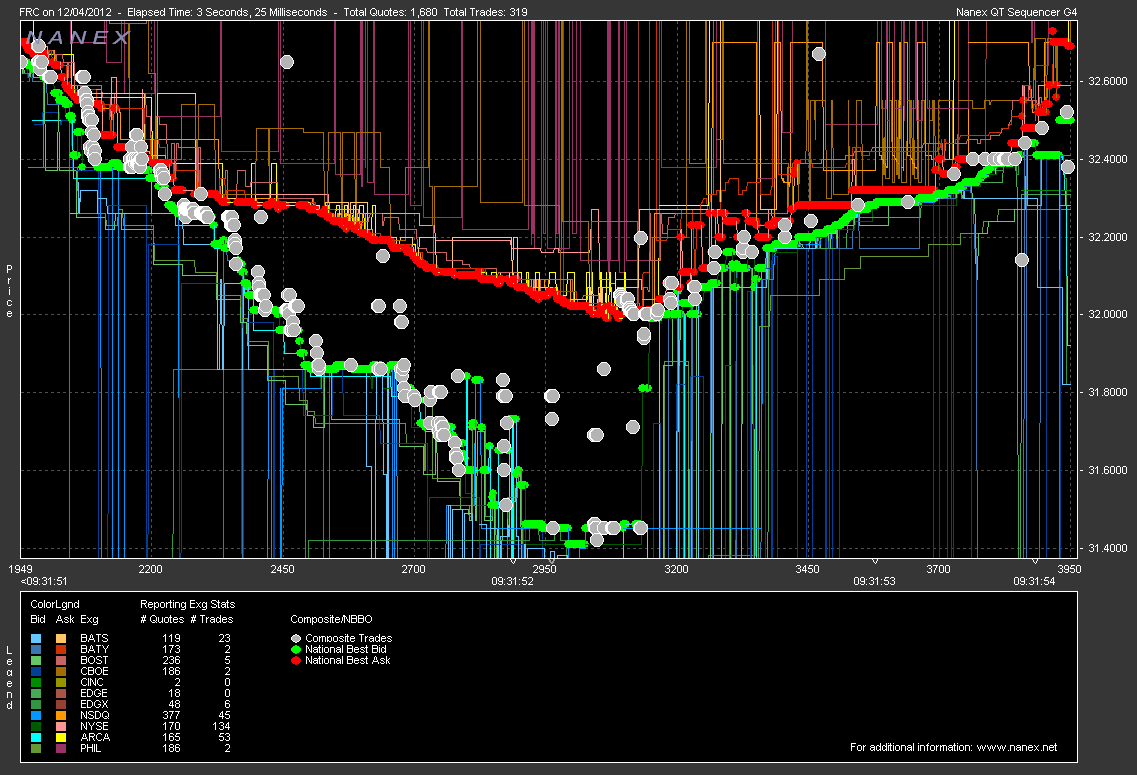The height and width of the screenshot is (775, 1137).
Task: Click the NYSE ask pink swatch
Action: (x=62, y=726)
